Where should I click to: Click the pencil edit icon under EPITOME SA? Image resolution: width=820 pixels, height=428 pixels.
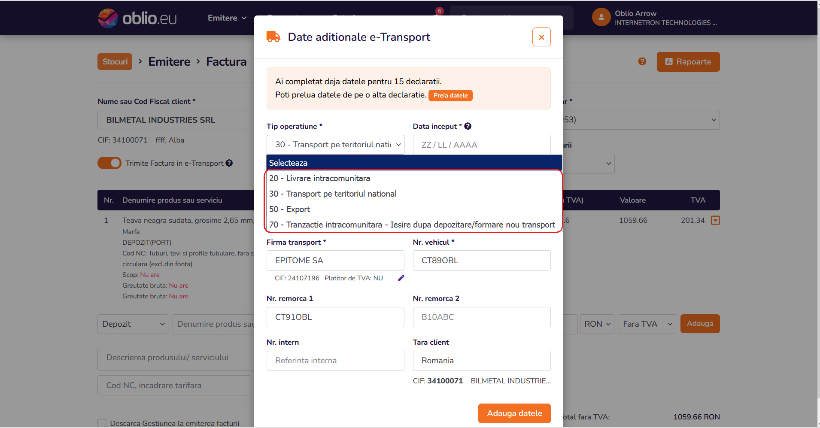coord(401,278)
